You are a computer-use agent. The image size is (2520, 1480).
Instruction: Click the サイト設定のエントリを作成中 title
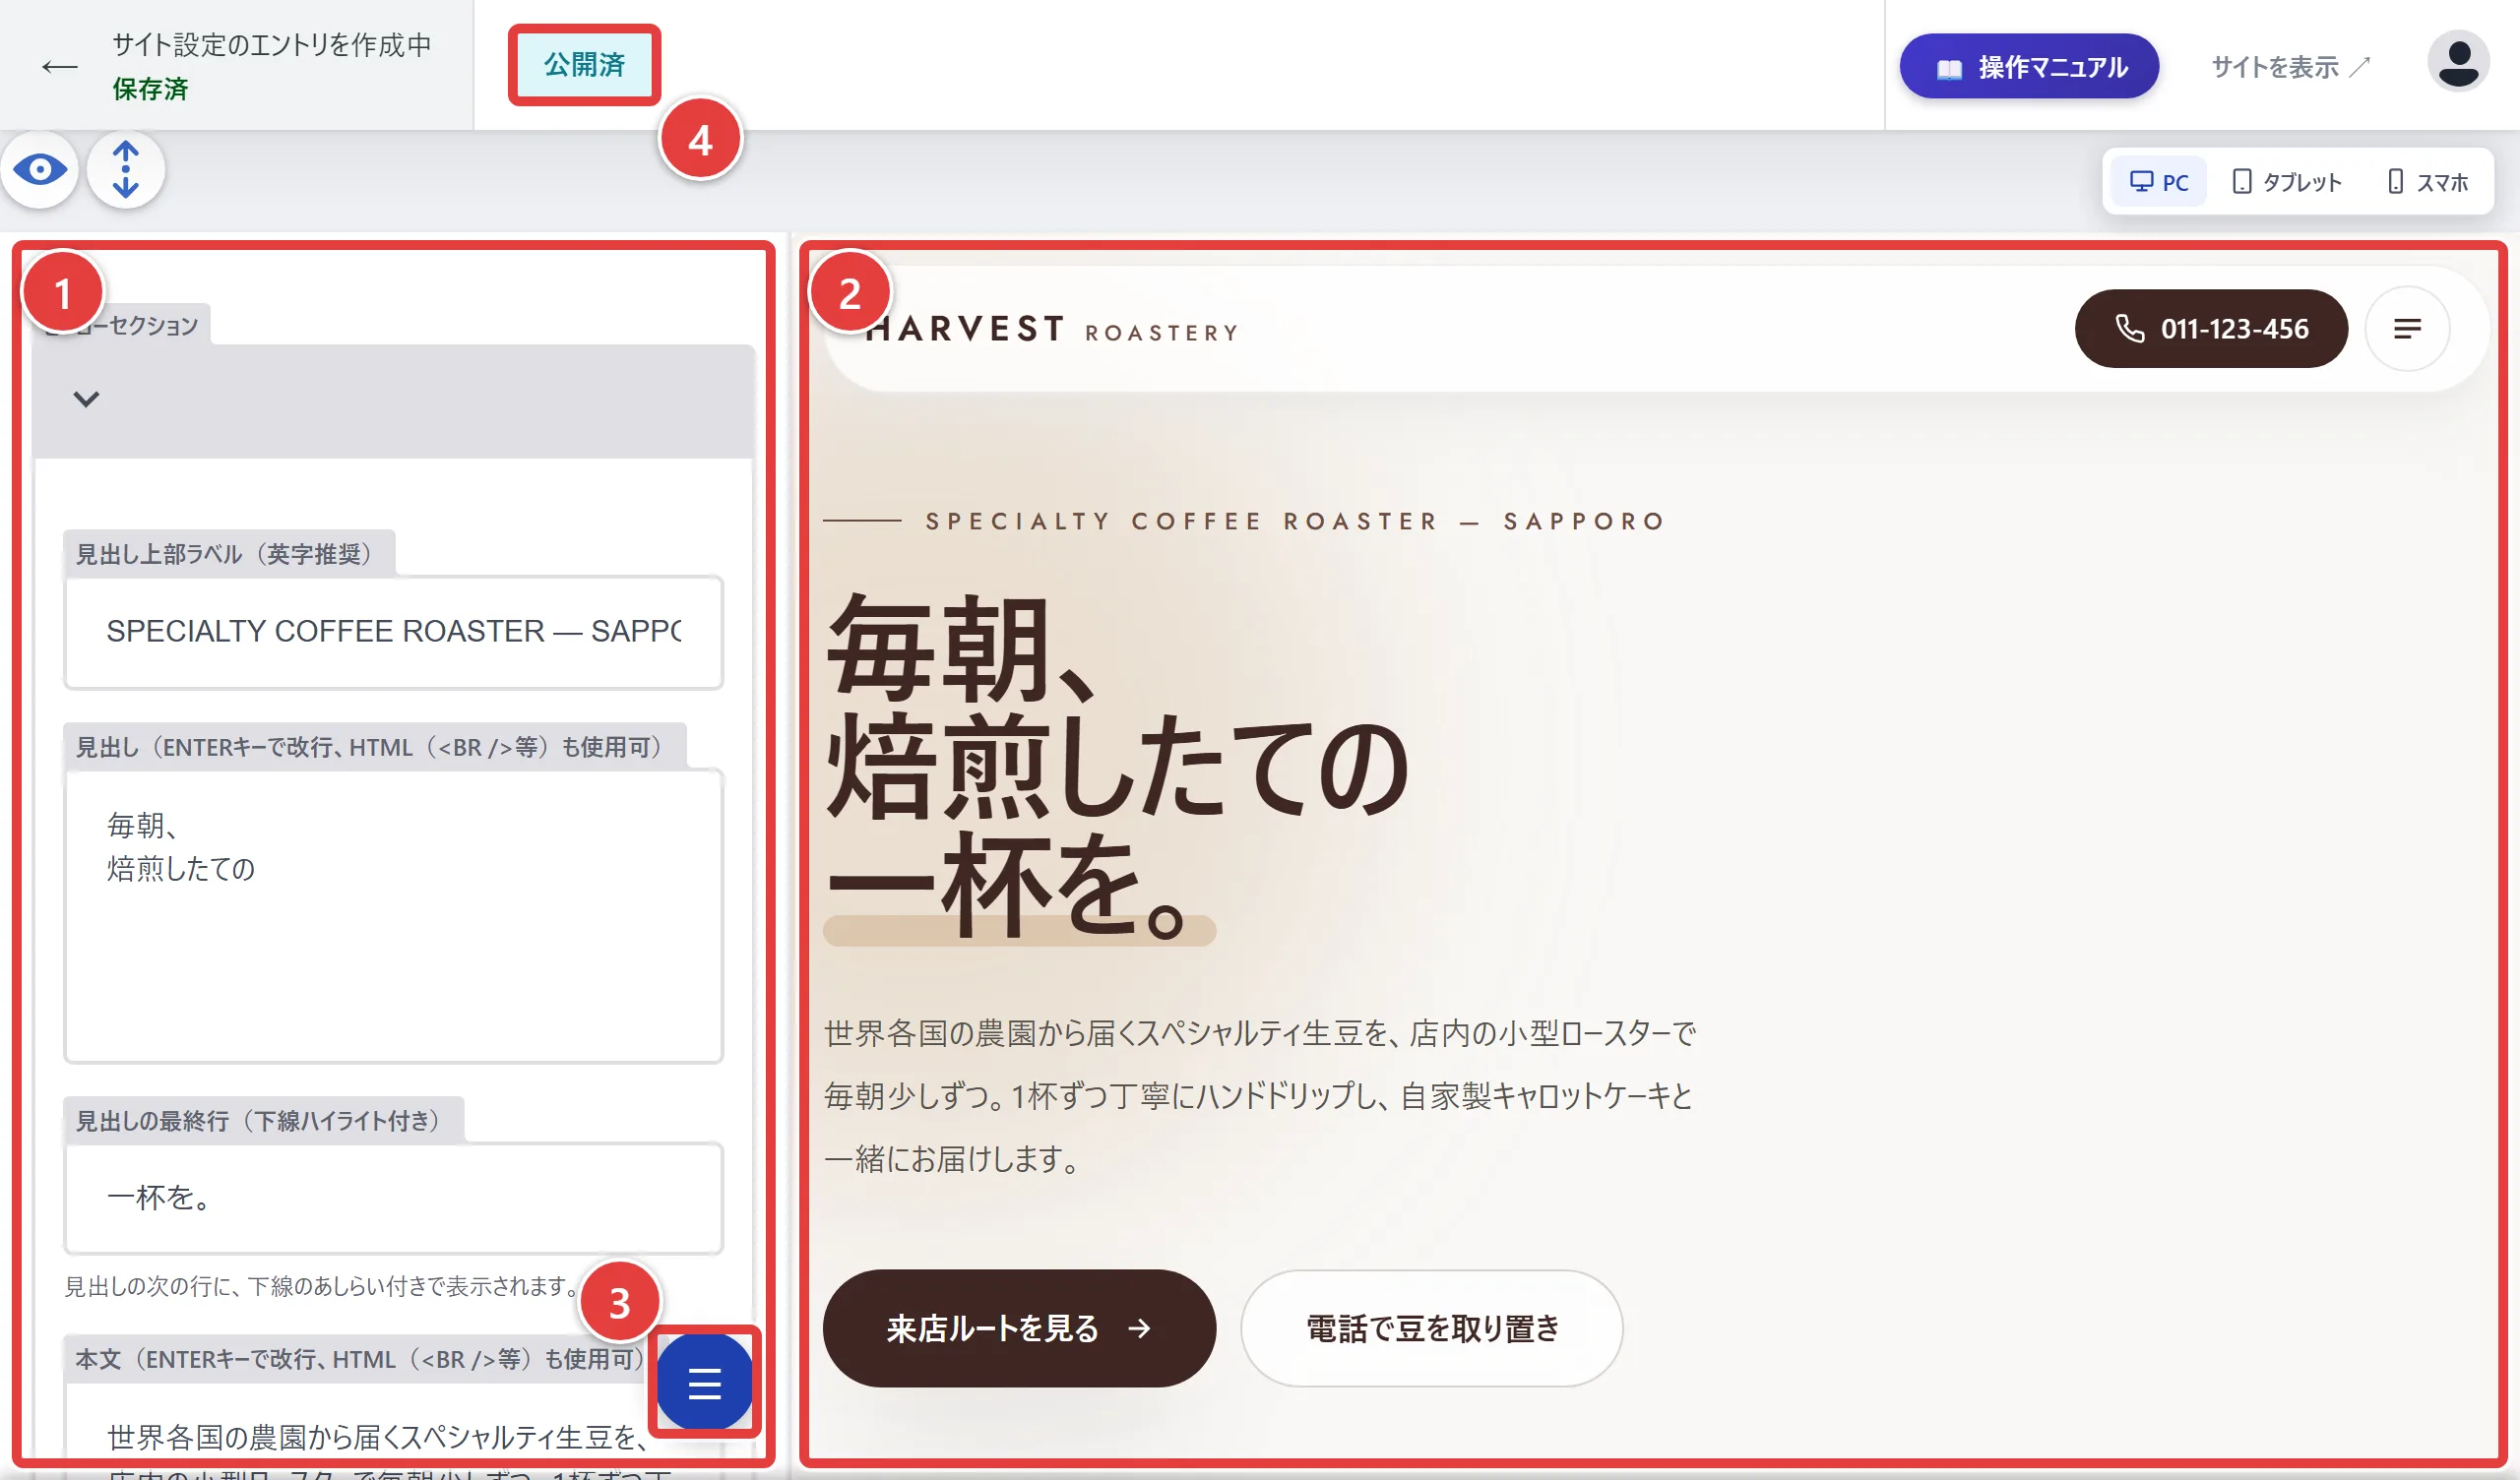click(271, 45)
